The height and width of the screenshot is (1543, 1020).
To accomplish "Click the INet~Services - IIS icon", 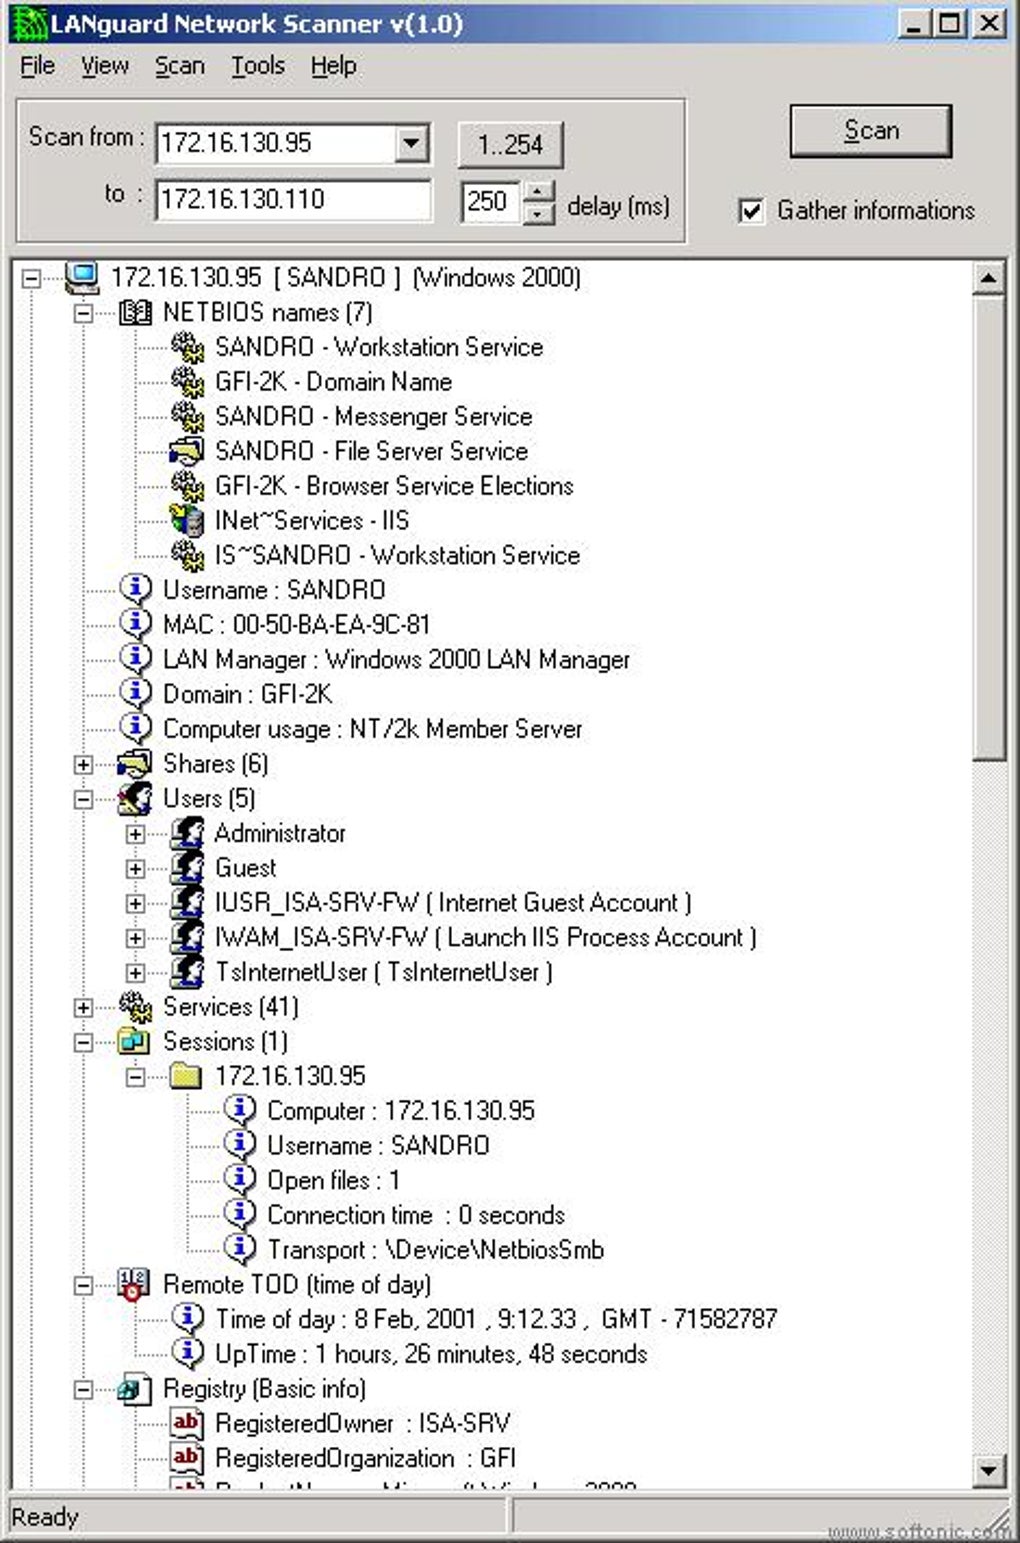I will pyautogui.click(x=187, y=520).
